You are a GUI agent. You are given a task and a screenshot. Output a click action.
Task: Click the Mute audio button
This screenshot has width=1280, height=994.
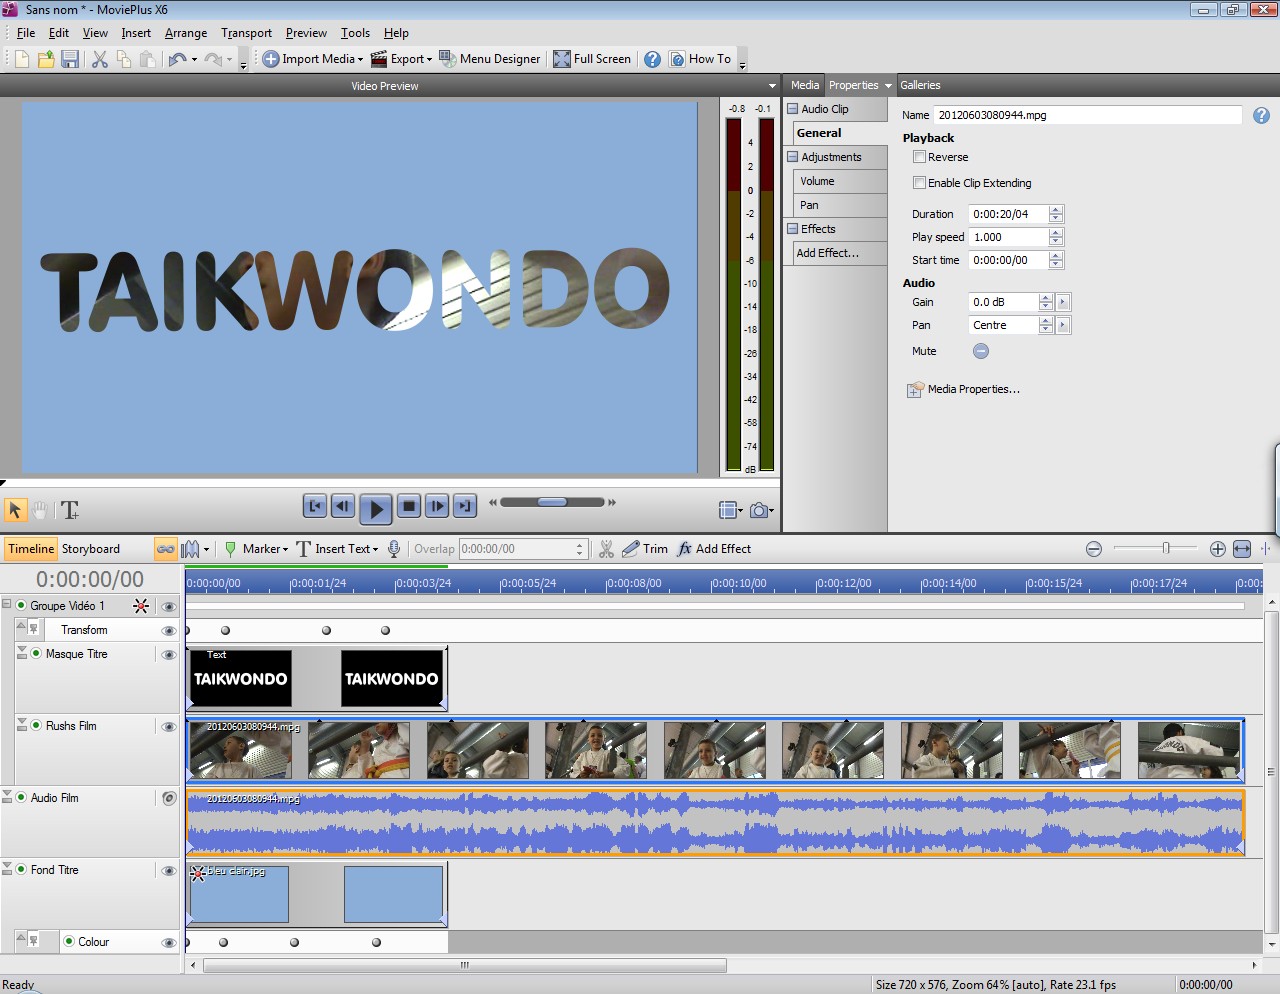coord(981,351)
